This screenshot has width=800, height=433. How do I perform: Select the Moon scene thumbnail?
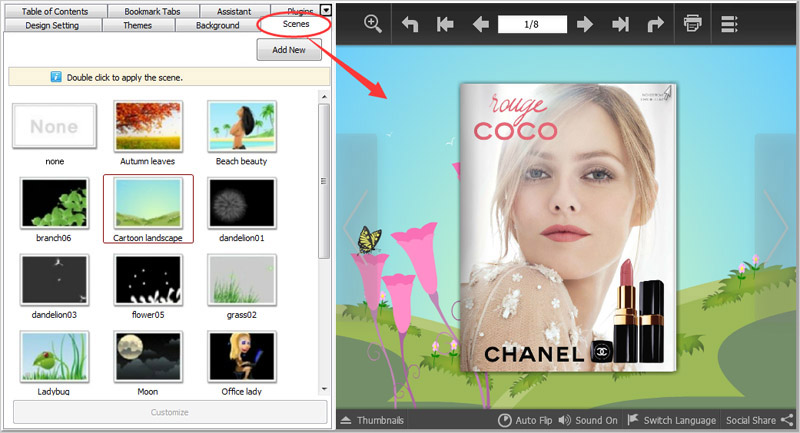coord(148,356)
